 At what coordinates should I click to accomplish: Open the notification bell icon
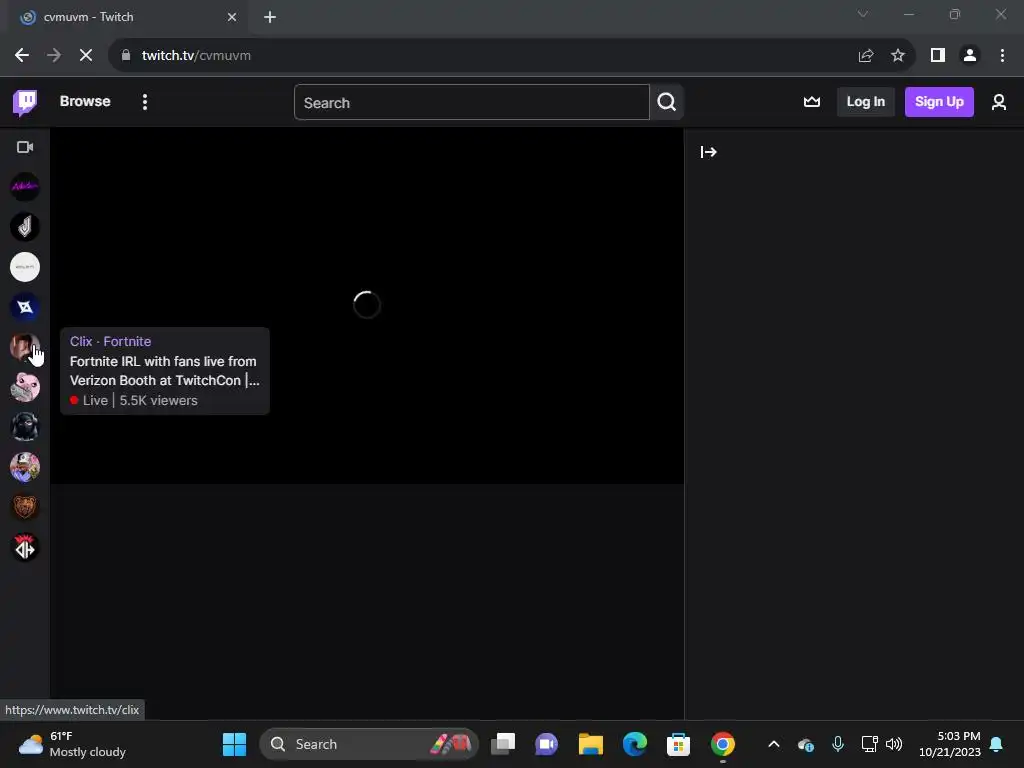997,744
